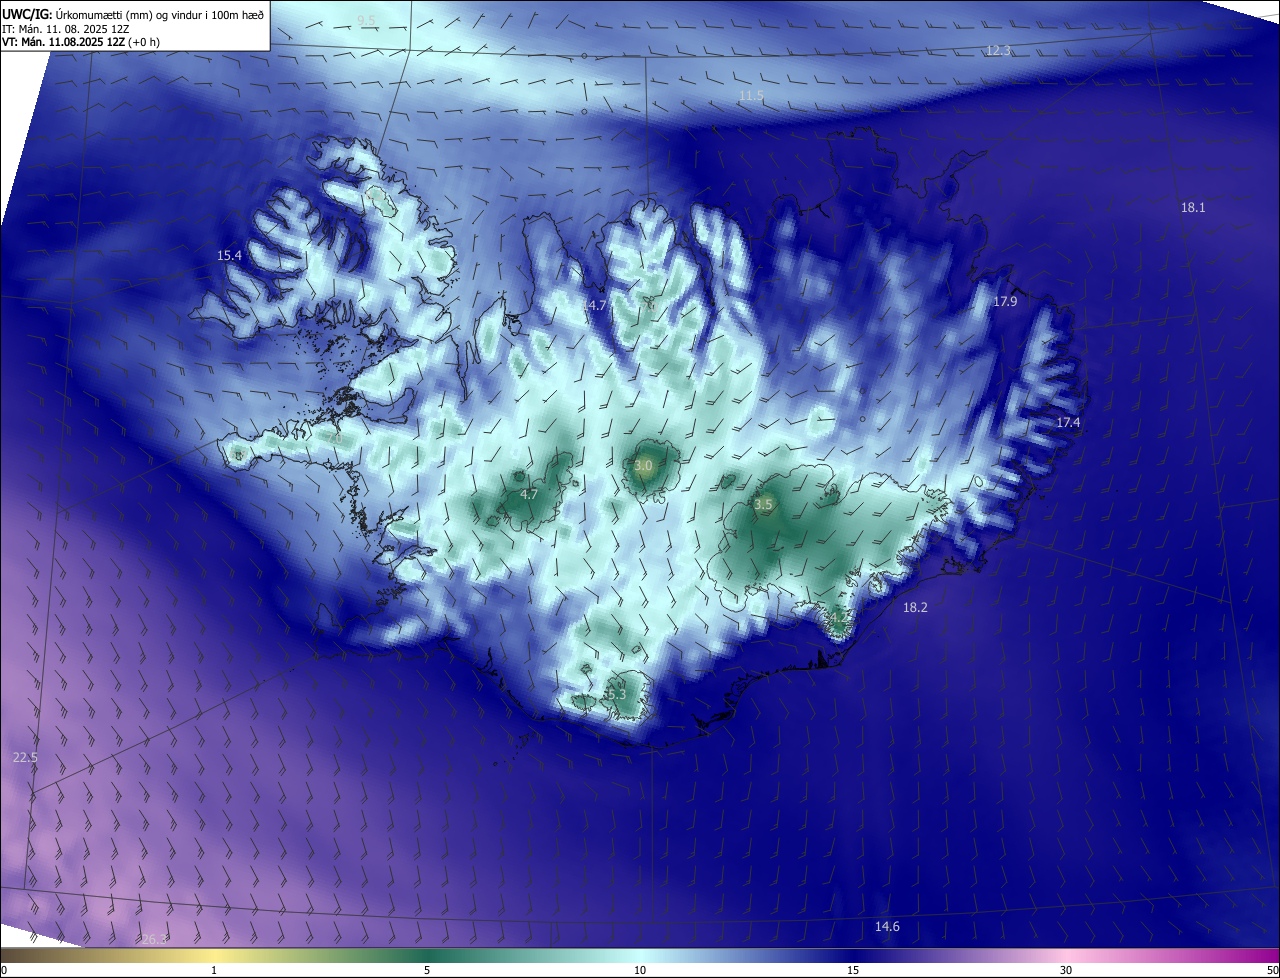Click the 11.5 value label
This screenshot has height=978, width=1280.
[x=751, y=95]
